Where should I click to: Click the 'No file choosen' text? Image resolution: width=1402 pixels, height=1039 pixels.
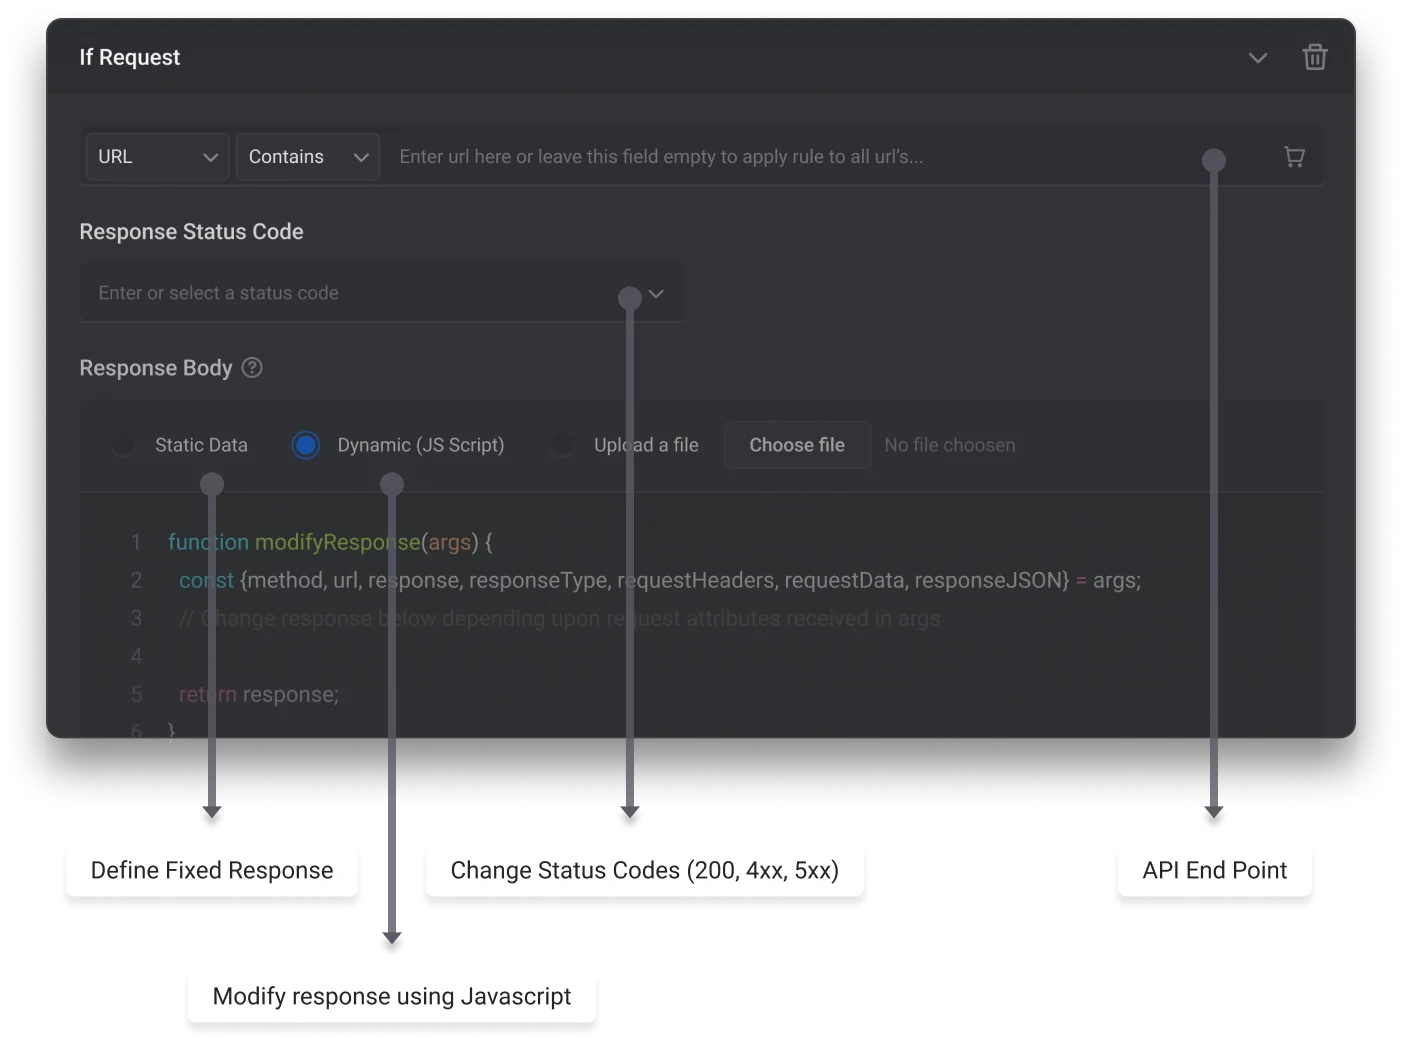coord(950,445)
